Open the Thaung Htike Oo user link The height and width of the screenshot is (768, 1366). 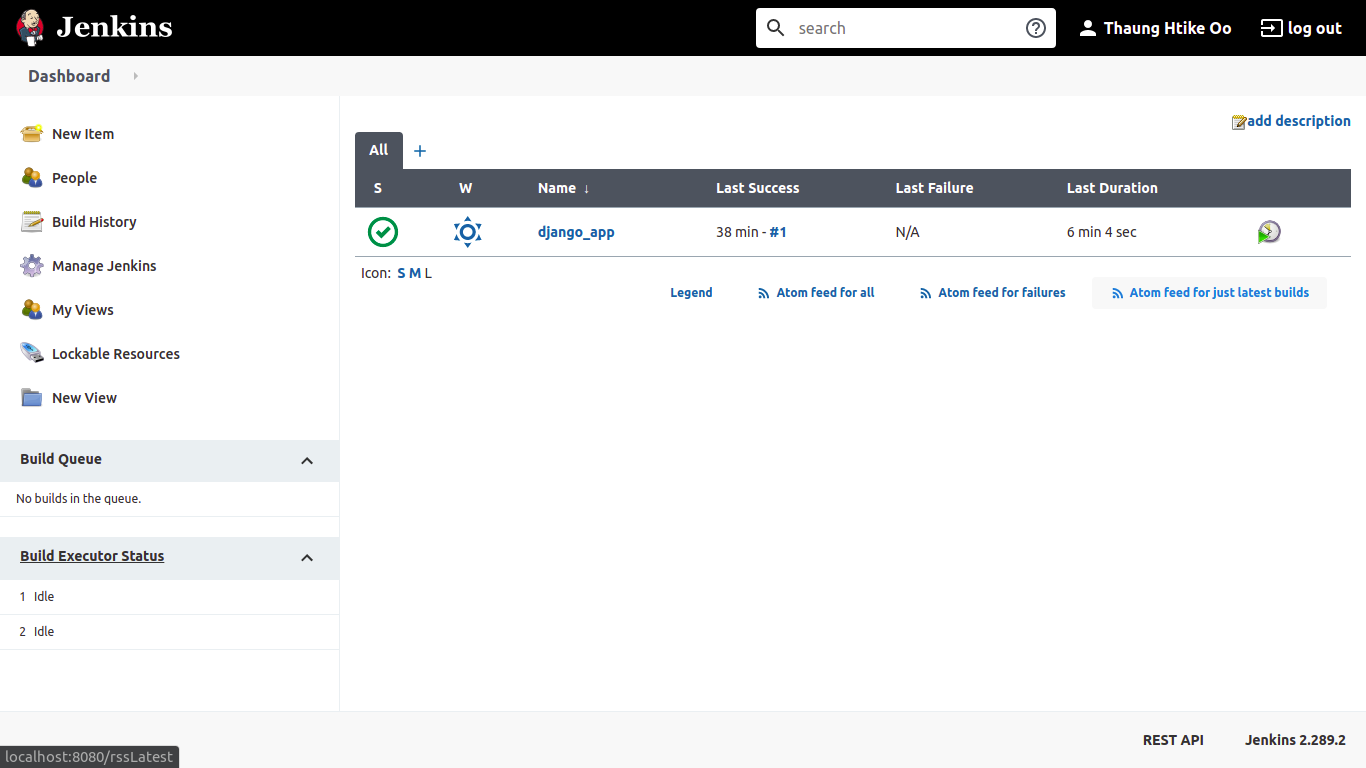[1168, 28]
